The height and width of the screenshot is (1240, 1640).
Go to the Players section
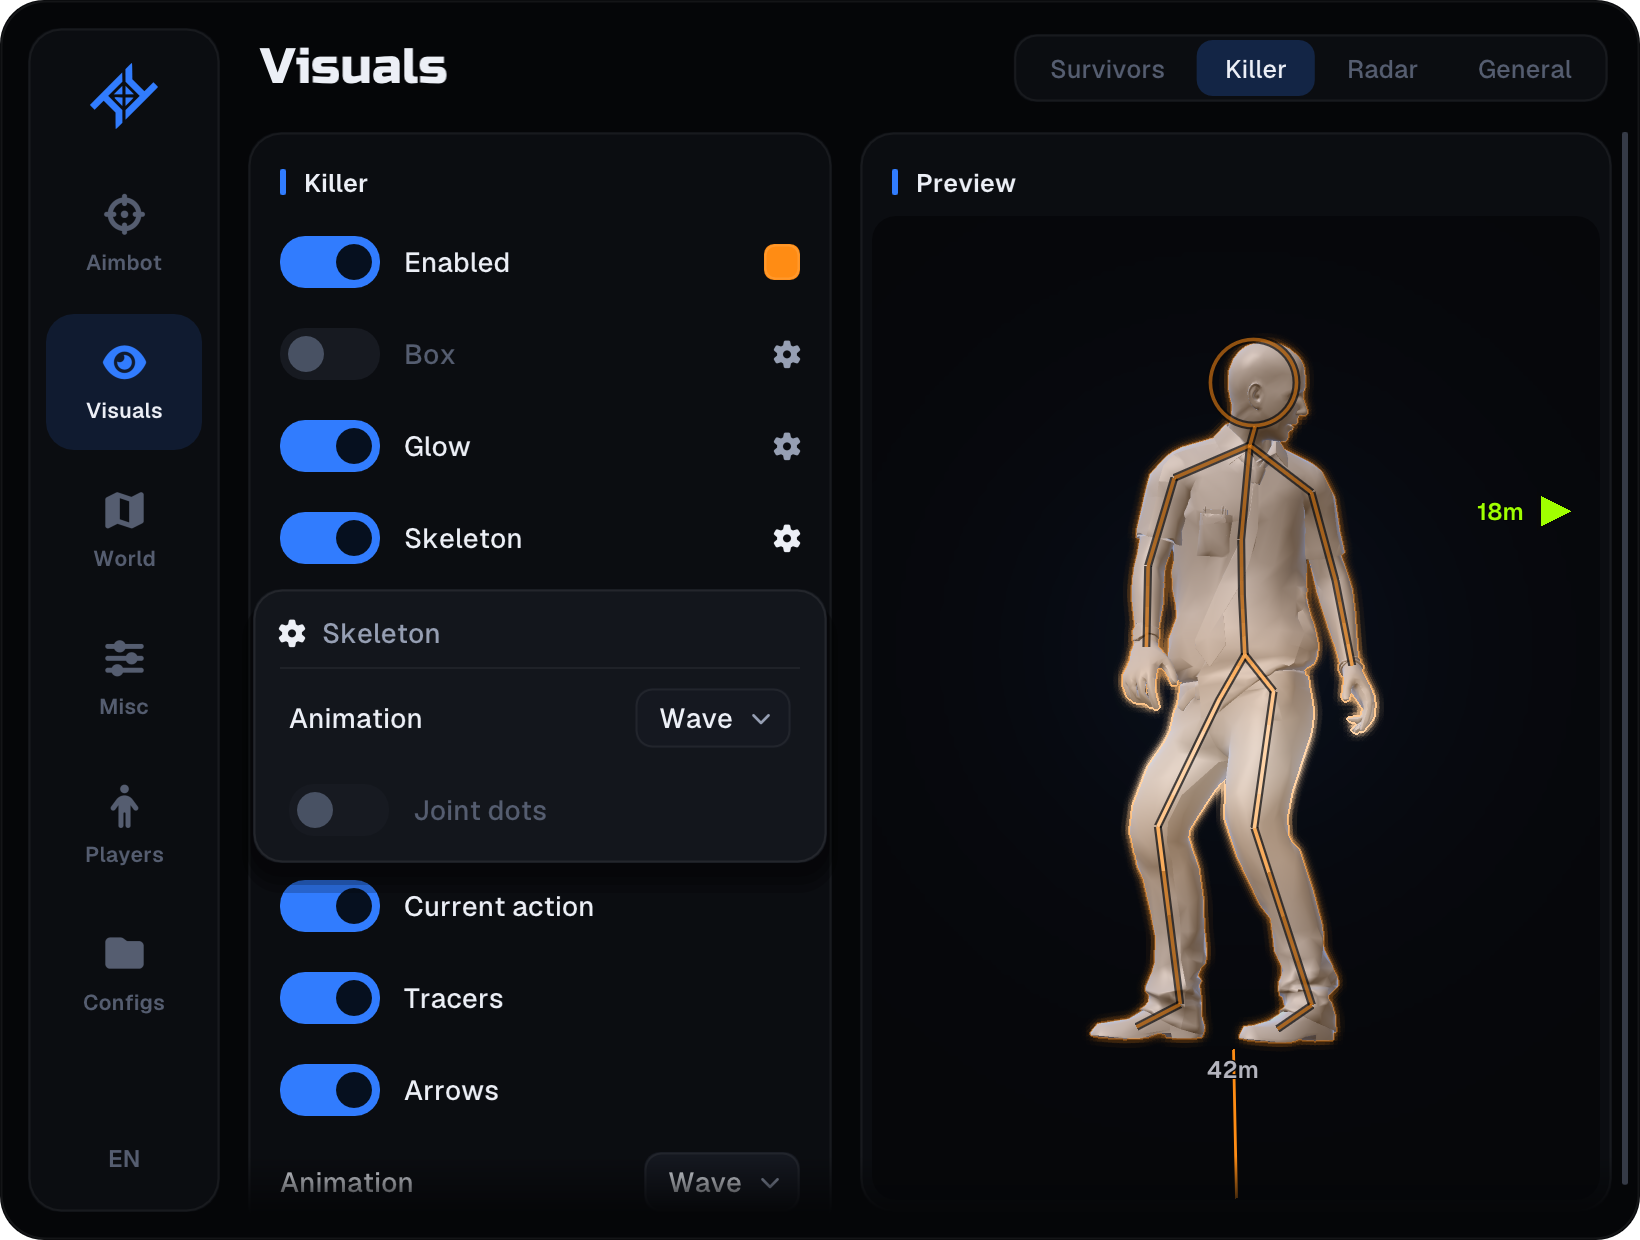[x=124, y=825]
